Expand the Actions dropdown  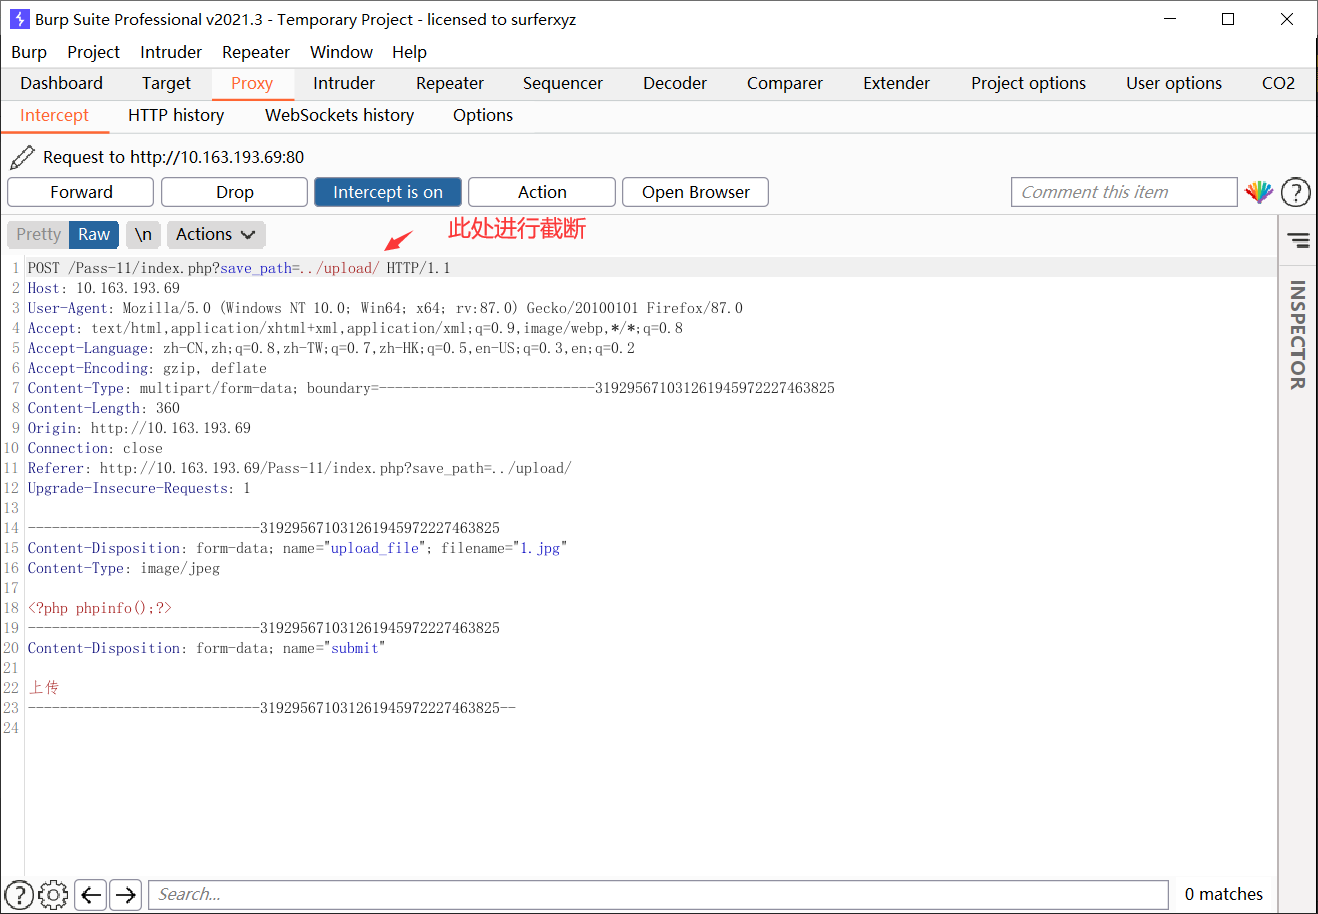tap(216, 234)
